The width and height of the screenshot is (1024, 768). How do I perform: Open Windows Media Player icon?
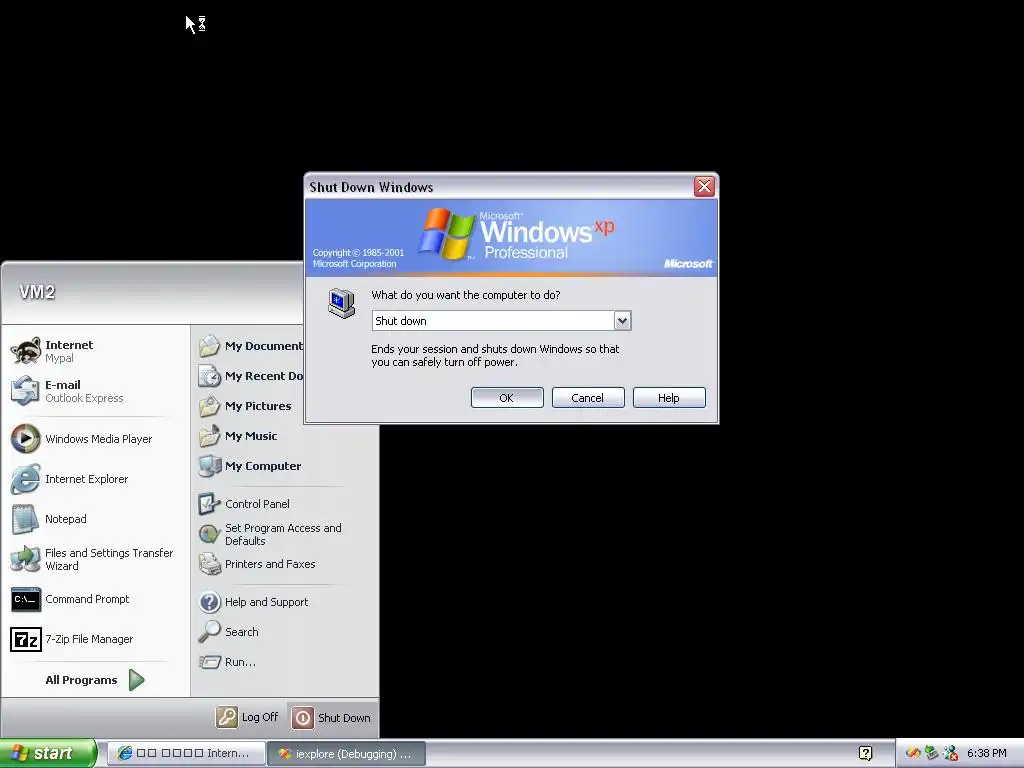click(x=25, y=438)
